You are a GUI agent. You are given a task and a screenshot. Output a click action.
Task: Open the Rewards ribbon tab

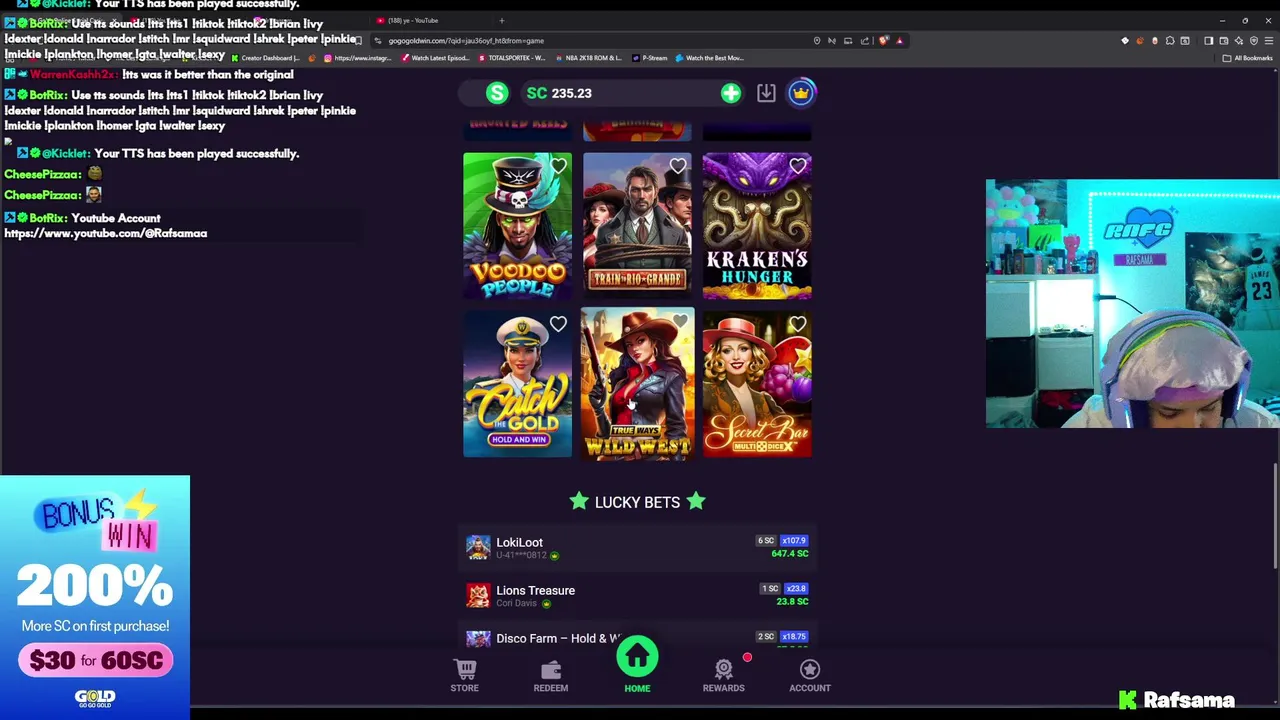(x=723, y=676)
